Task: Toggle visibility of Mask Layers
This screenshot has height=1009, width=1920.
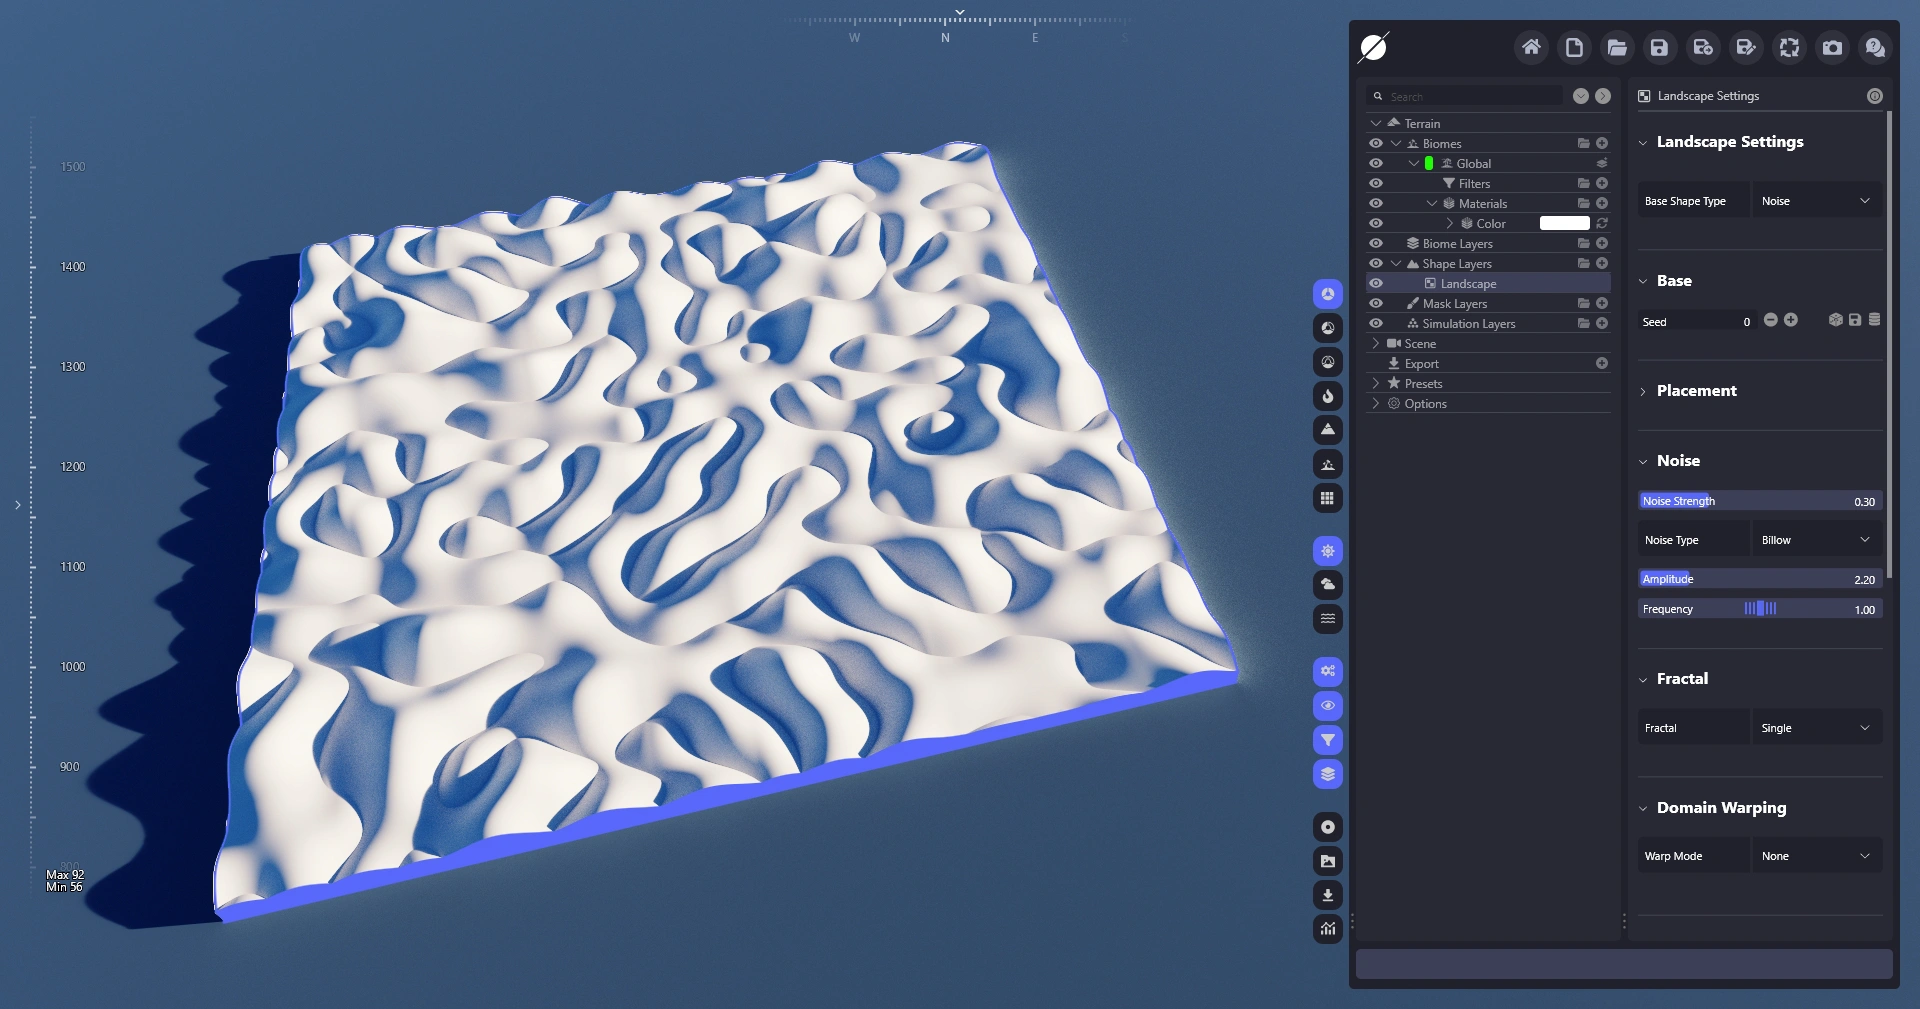Action: (1376, 303)
